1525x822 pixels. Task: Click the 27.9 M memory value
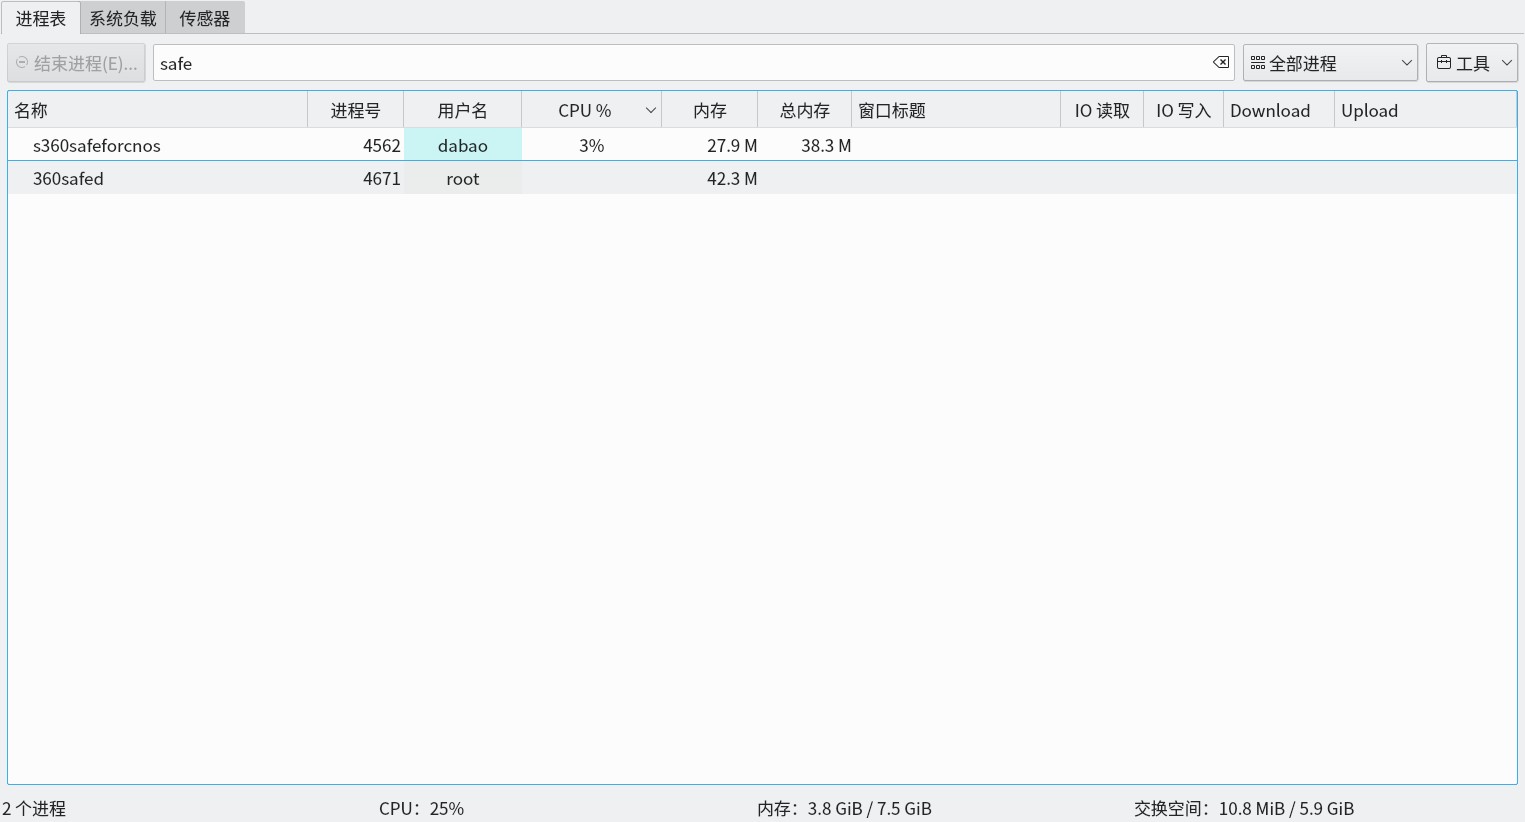(732, 145)
